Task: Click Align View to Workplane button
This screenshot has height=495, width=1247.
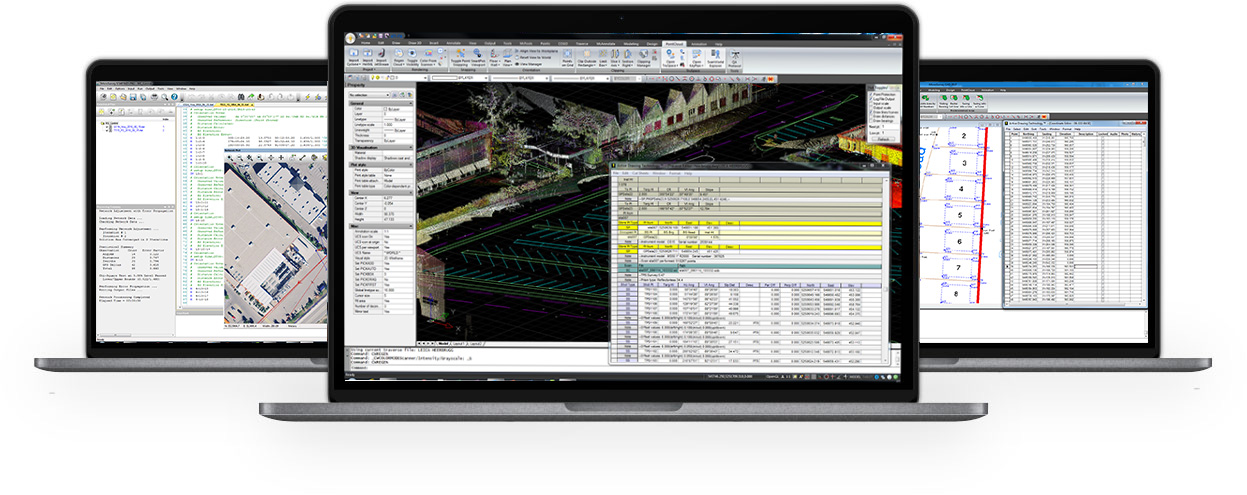Action: [537, 49]
